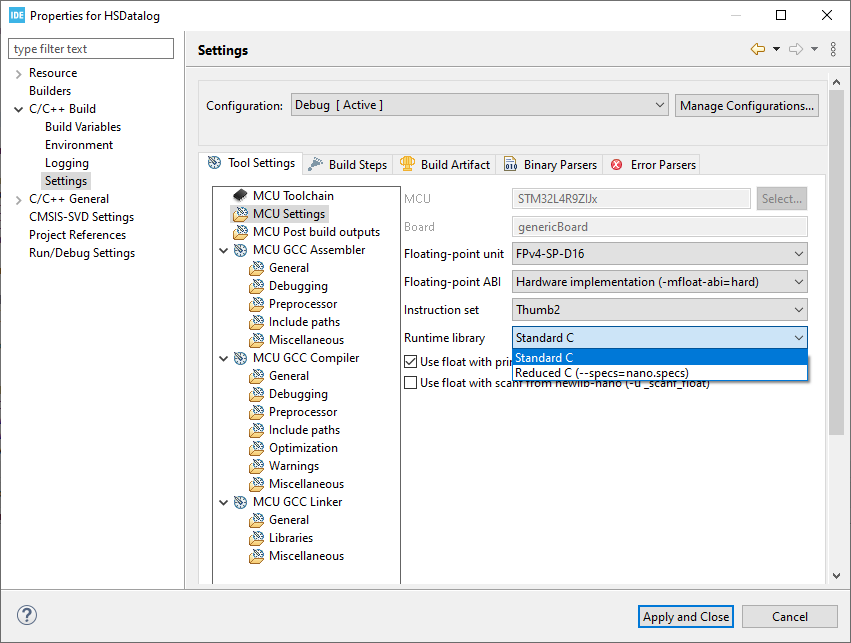Click the IDE icon in title bar
Viewport: 851px width, 643px height.
point(17,15)
